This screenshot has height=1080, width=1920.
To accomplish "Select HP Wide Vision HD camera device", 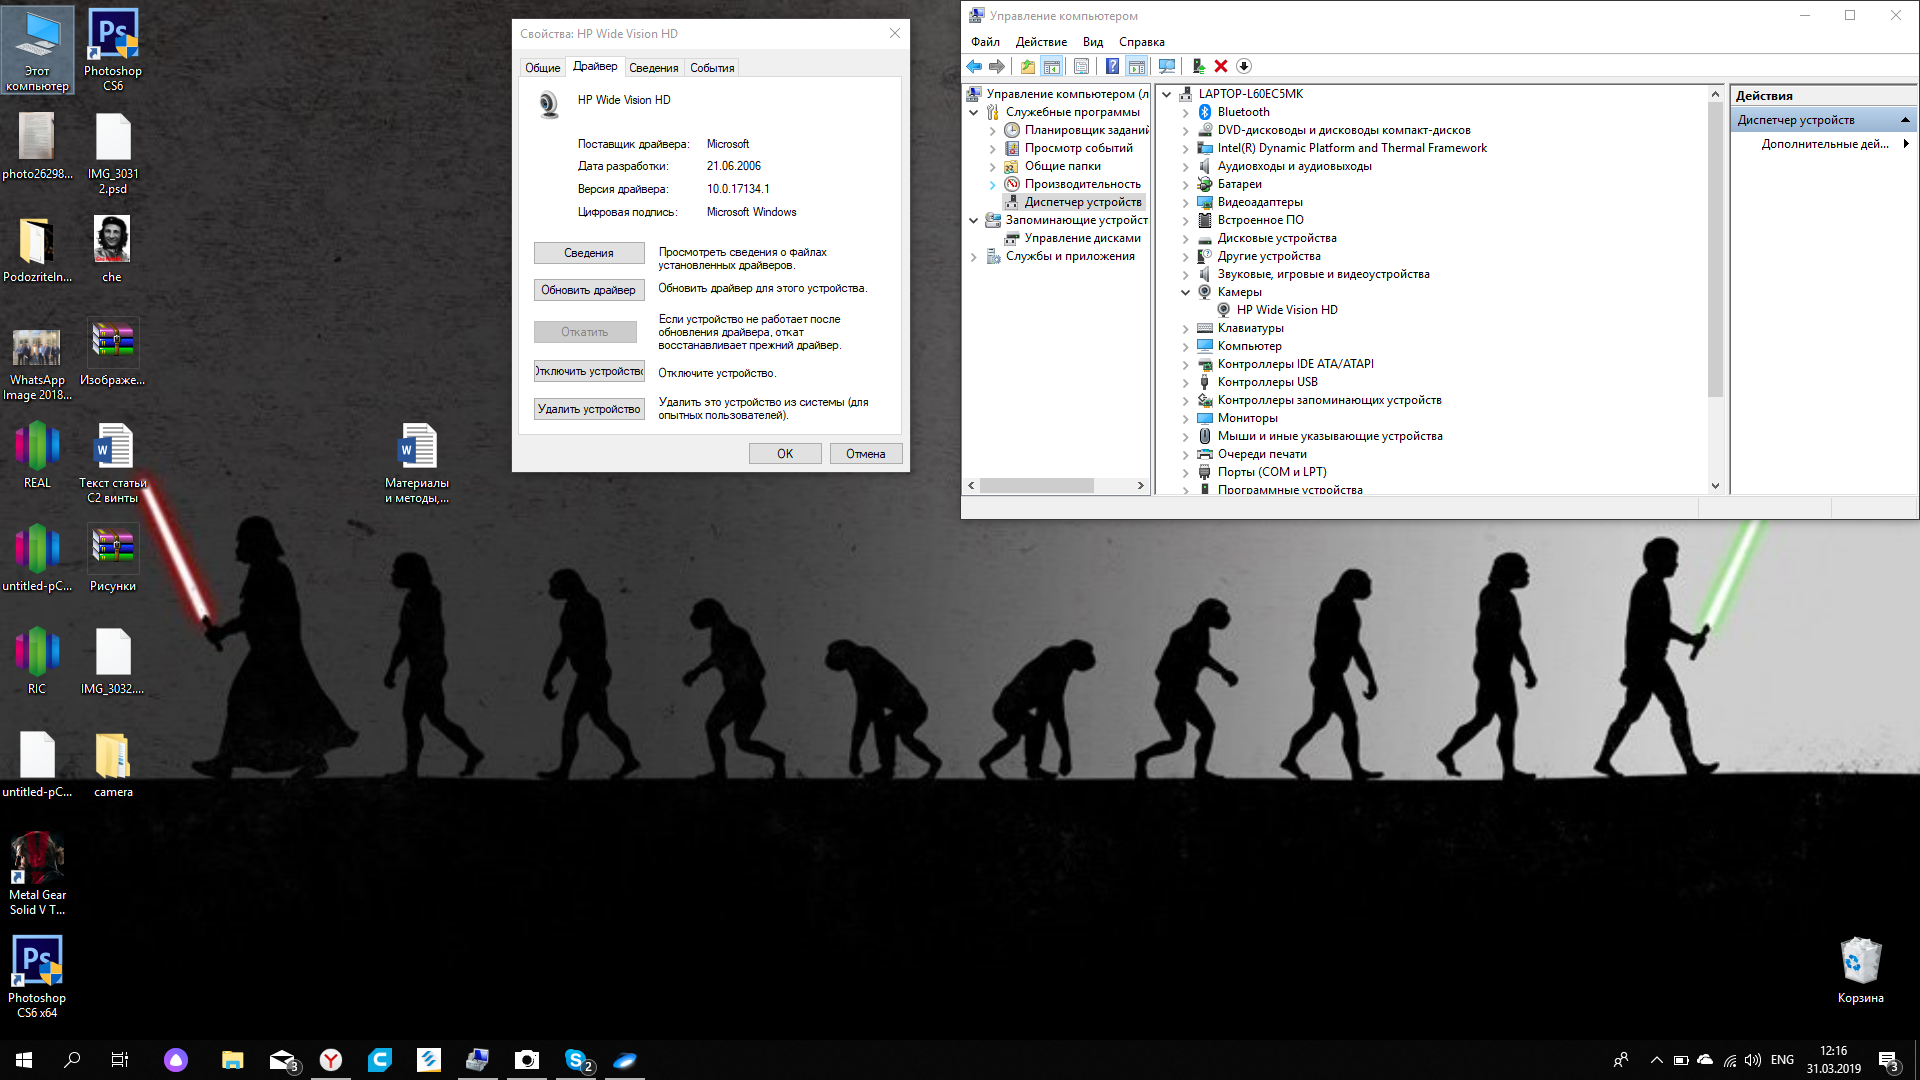I will click(x=1287, y=310).
